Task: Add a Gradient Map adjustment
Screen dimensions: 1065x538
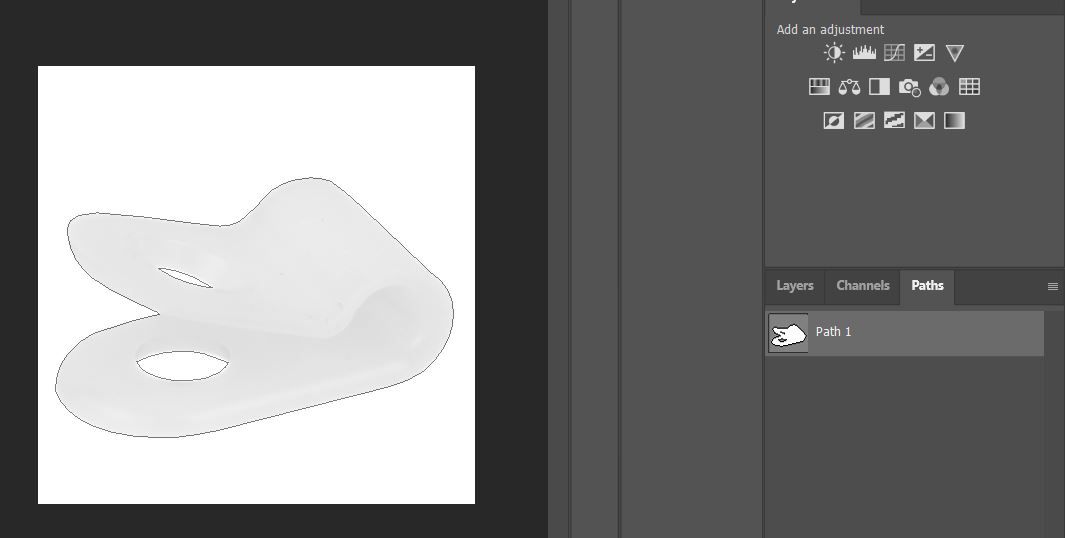Action: 954,121
